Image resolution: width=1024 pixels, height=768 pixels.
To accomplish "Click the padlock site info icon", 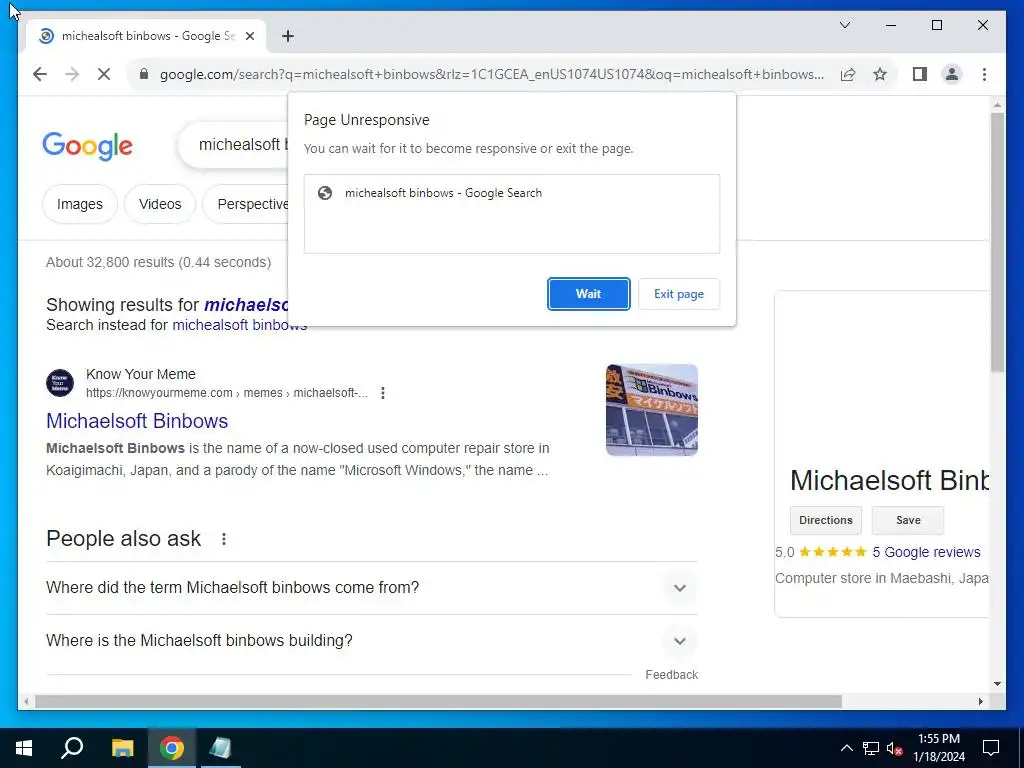I will pos(144,74).
